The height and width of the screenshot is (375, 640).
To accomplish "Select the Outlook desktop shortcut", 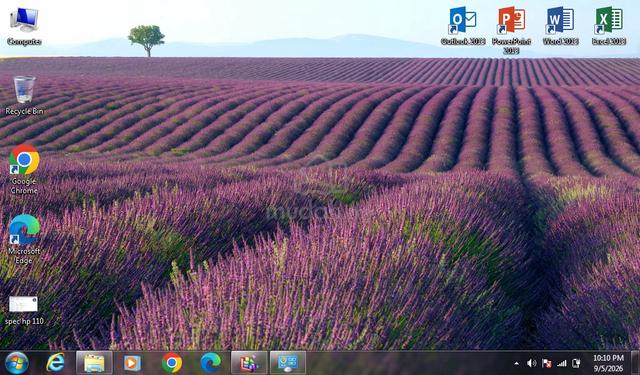I will click(x=463, y=25).
